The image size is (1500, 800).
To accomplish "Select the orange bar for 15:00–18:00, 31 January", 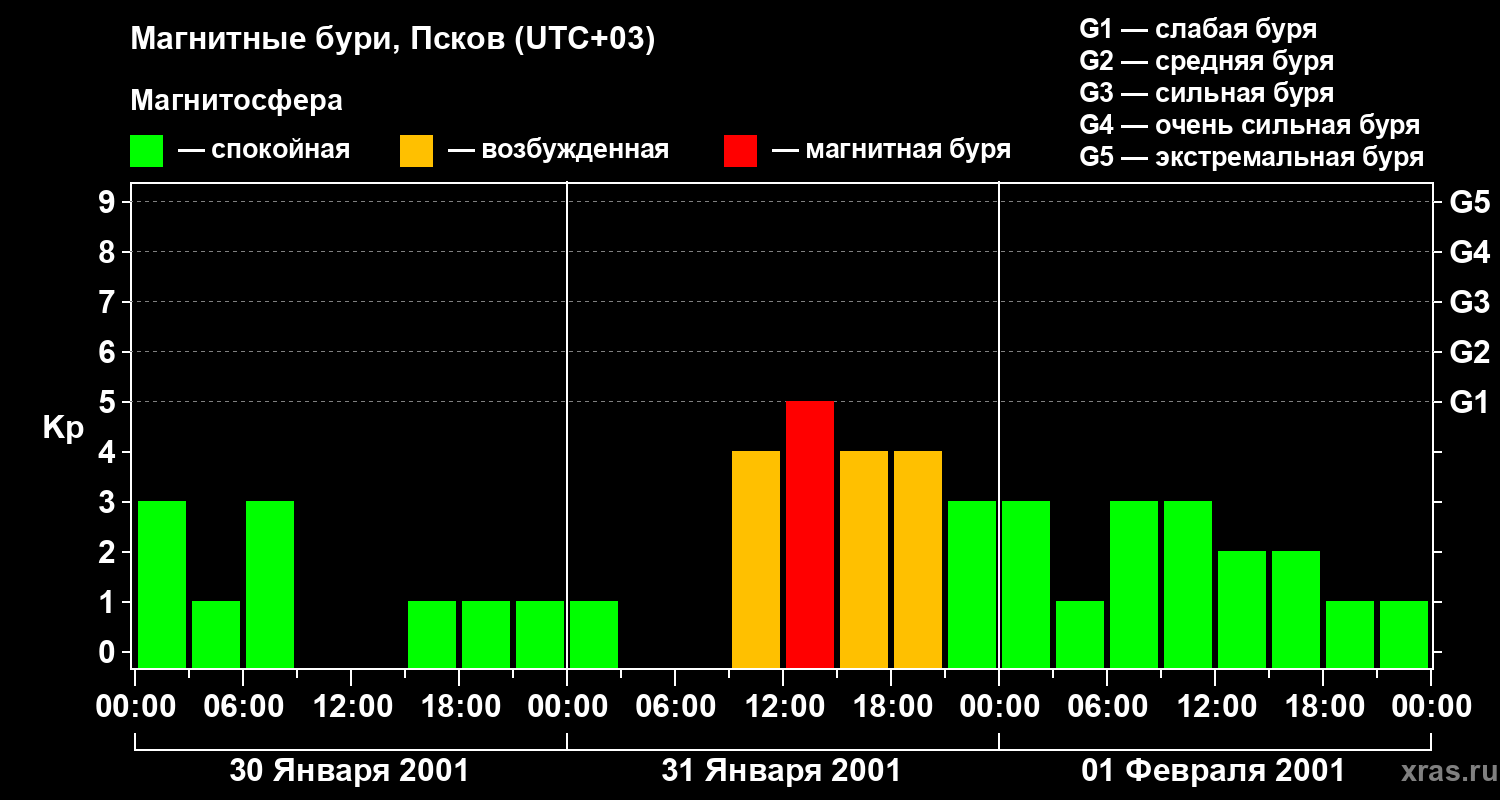I will (x=864, y=559).
